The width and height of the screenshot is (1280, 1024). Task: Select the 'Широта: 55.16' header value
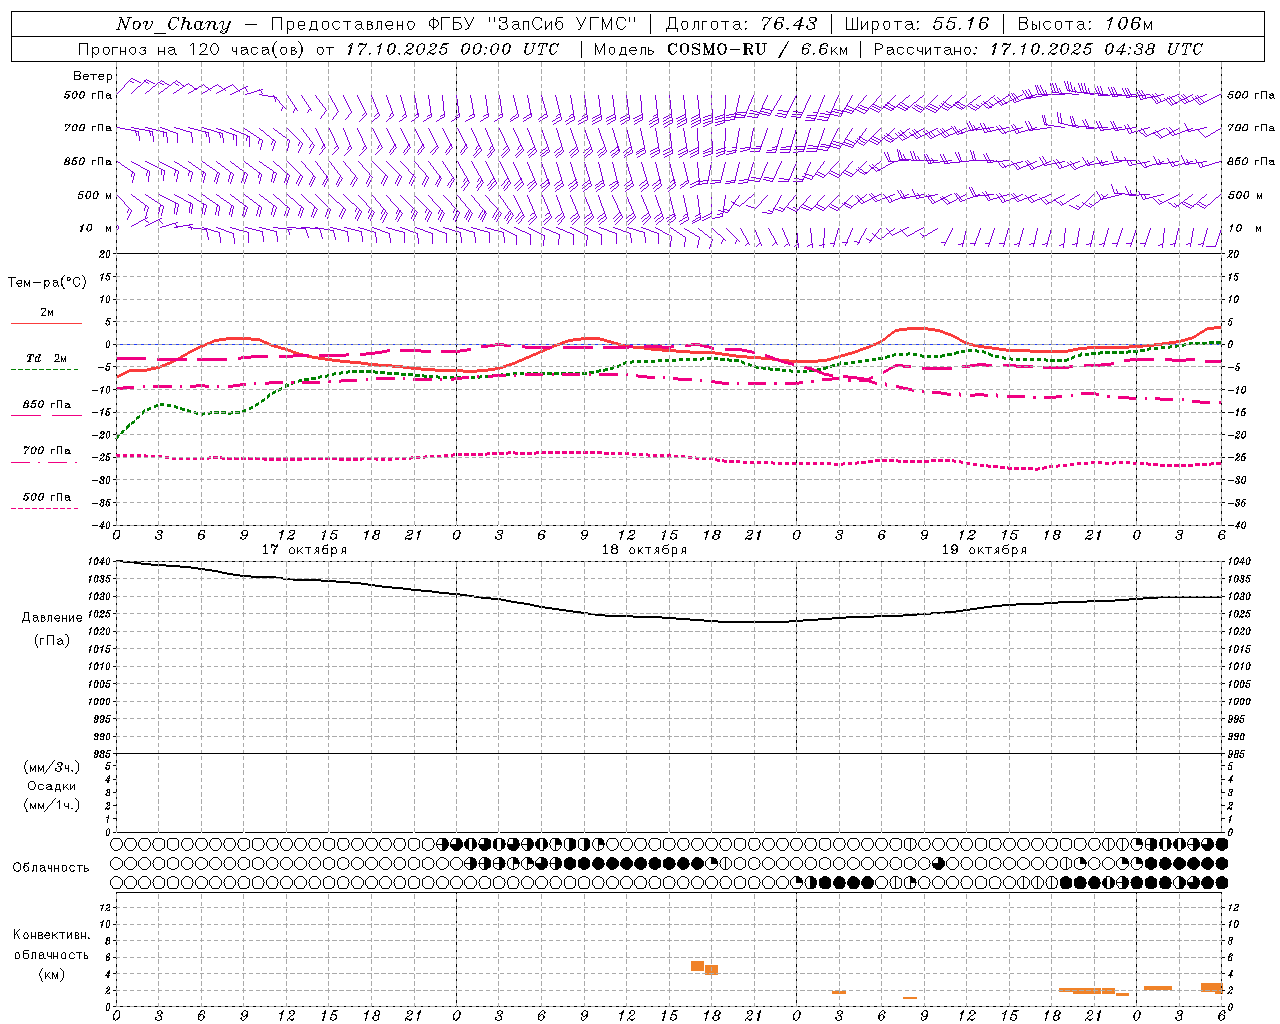tap(917, 24)
